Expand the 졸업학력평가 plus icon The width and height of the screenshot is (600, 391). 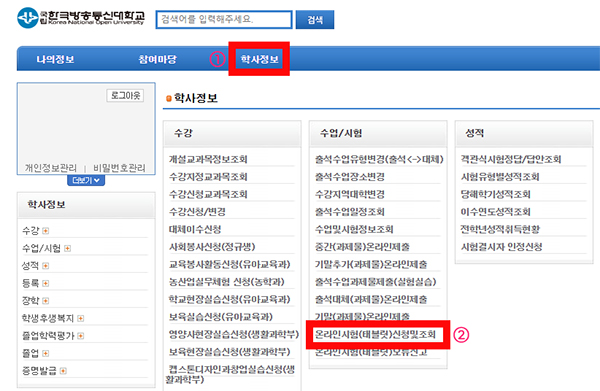click(80, 336)
